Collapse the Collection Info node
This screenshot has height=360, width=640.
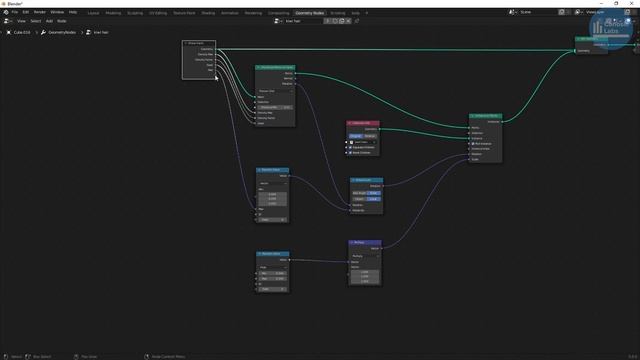[x=349, y=123]
